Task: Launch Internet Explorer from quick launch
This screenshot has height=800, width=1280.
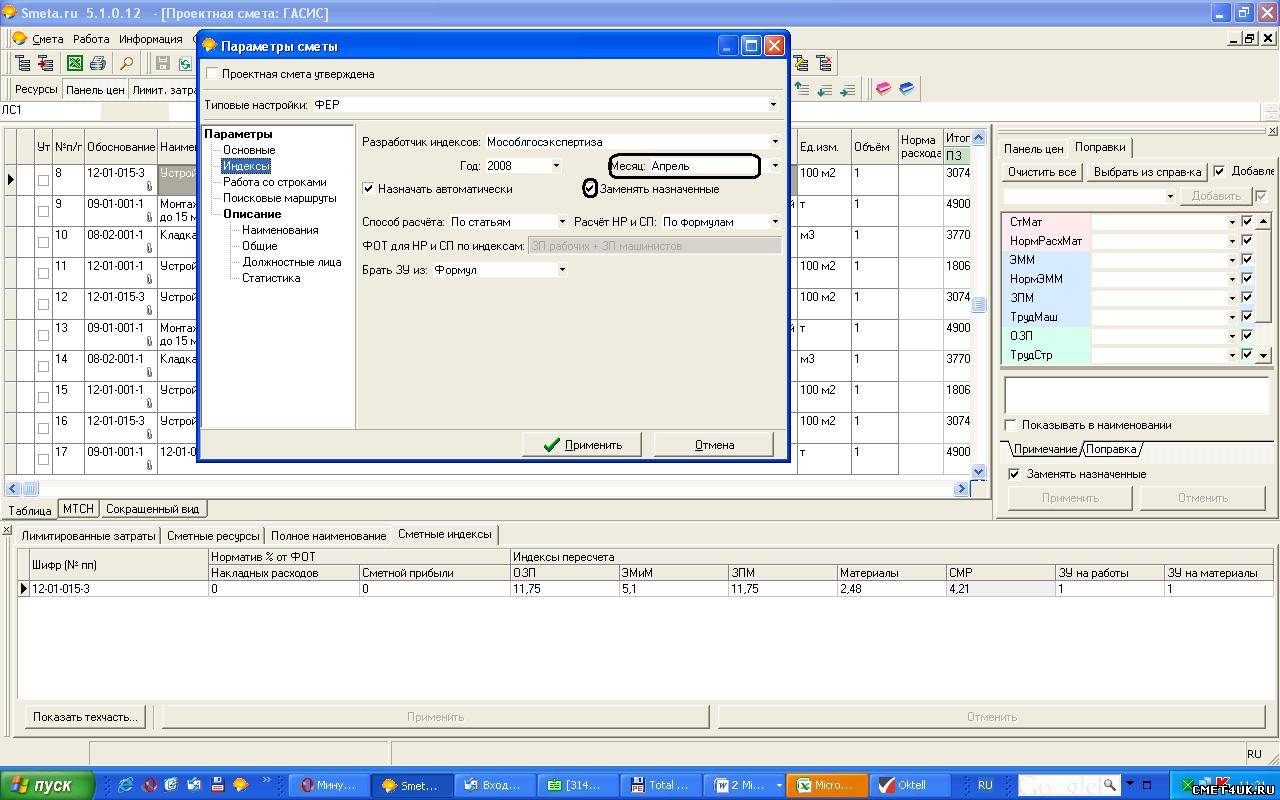Action: click(126, 785)
